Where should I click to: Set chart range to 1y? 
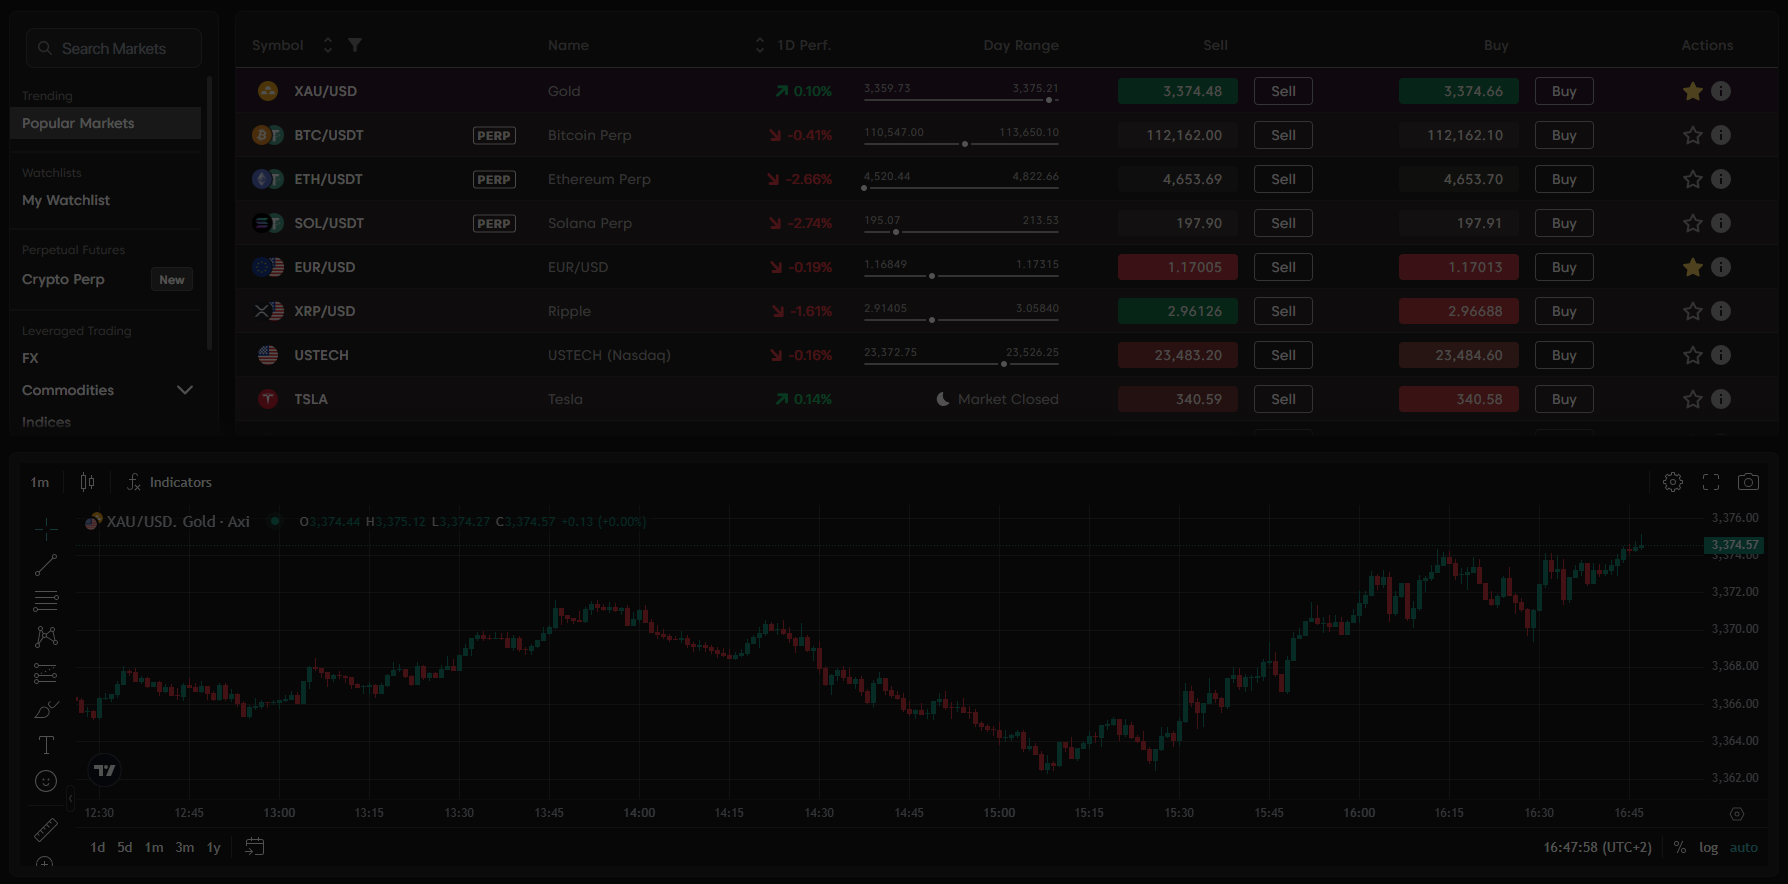pyautogui.click(x=214, y=847)
